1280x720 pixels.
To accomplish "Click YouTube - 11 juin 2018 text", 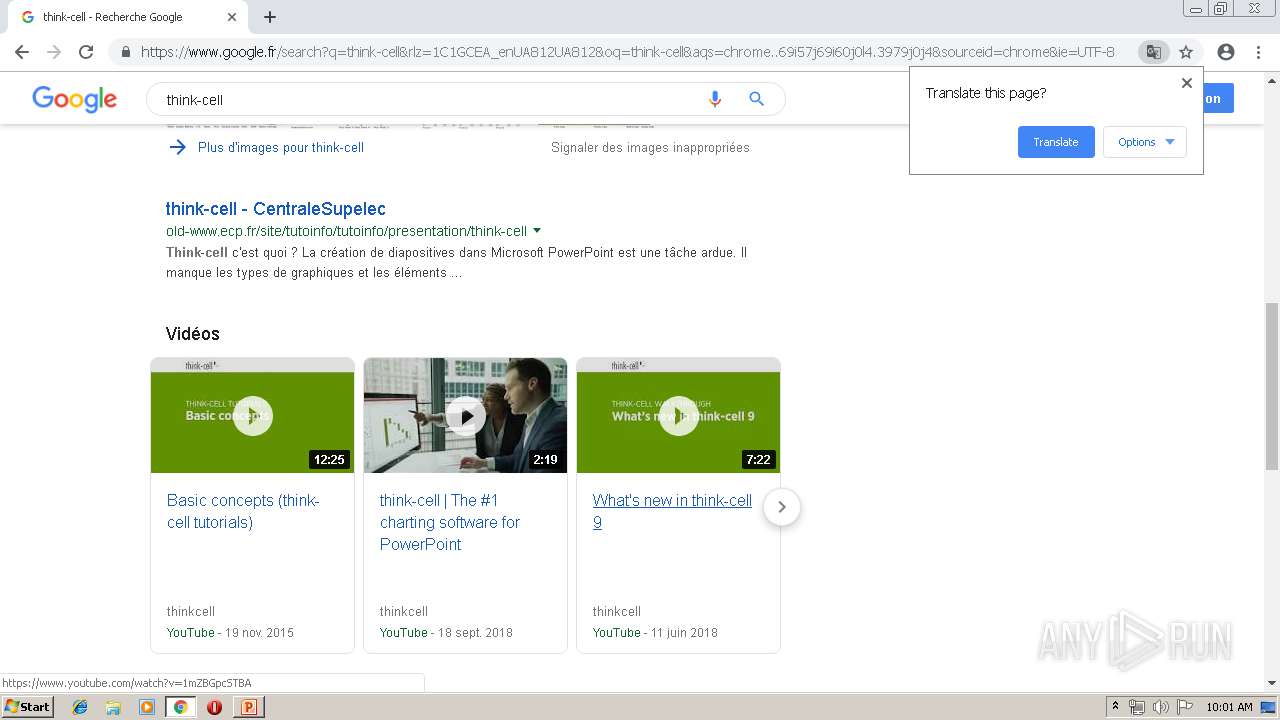I will [x=655, y=633].
